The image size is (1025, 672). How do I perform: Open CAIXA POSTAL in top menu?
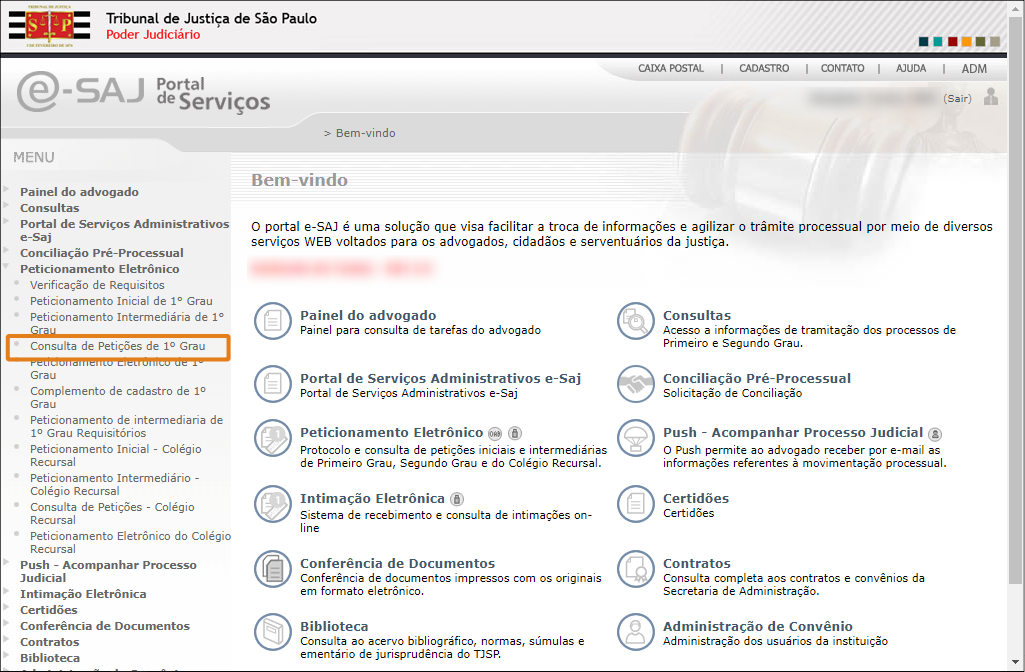click(671, 68)
